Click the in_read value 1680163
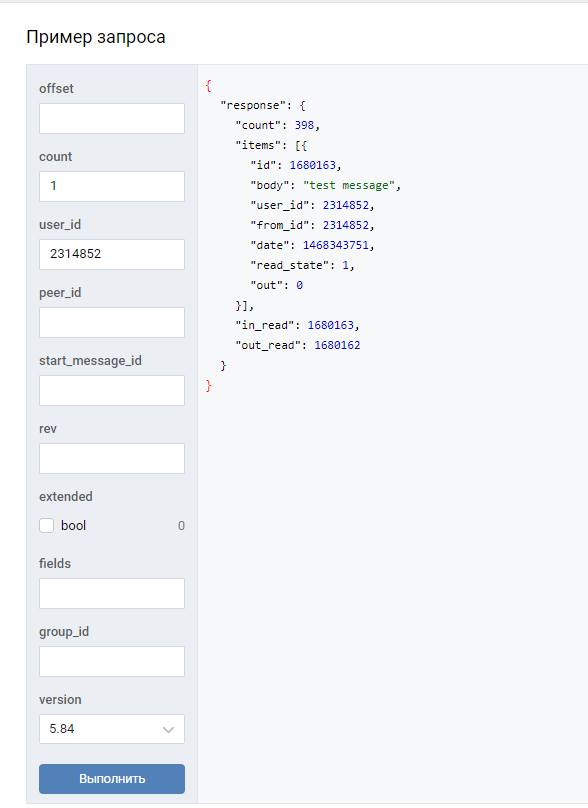Screen dimensions: 588x808 point(330,325)
